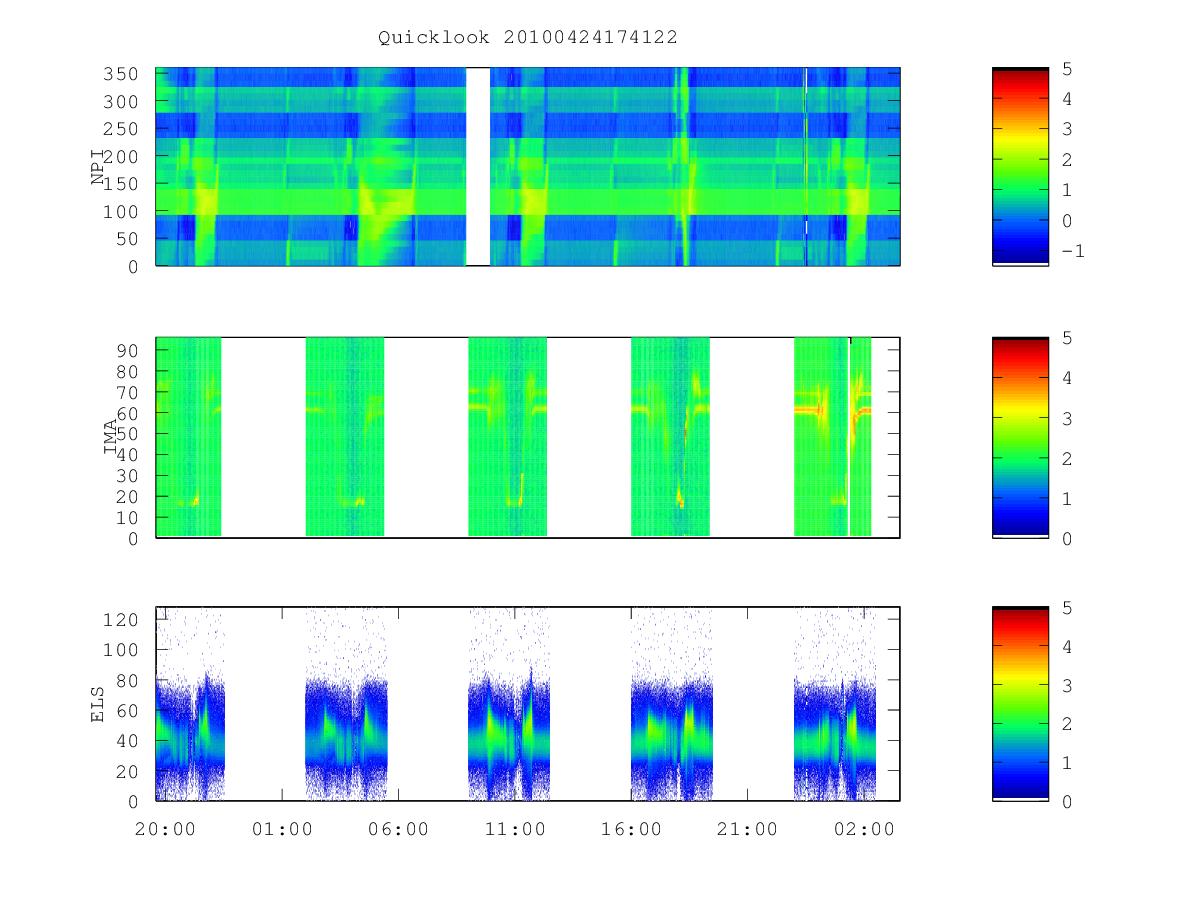
Task: Click the 01:00 time axis tick label
Action: [282, 830]
